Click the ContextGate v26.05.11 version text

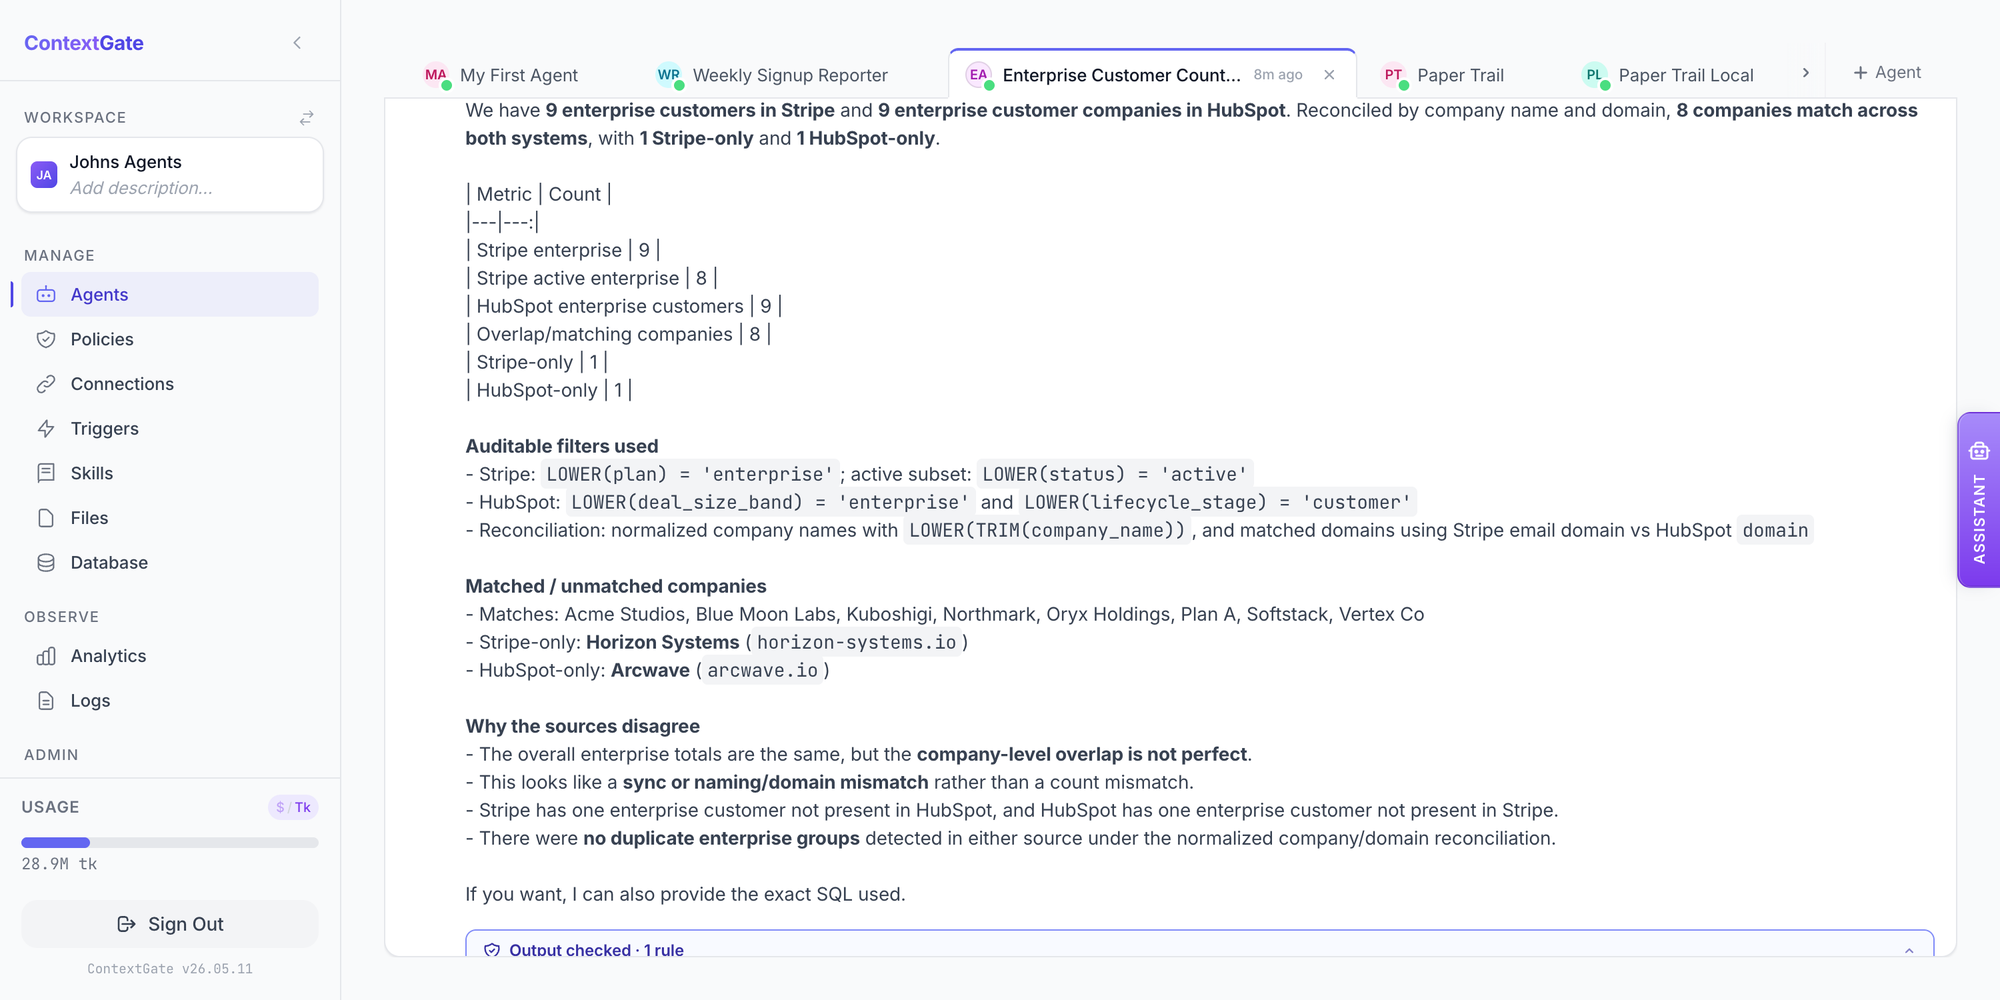170,969
